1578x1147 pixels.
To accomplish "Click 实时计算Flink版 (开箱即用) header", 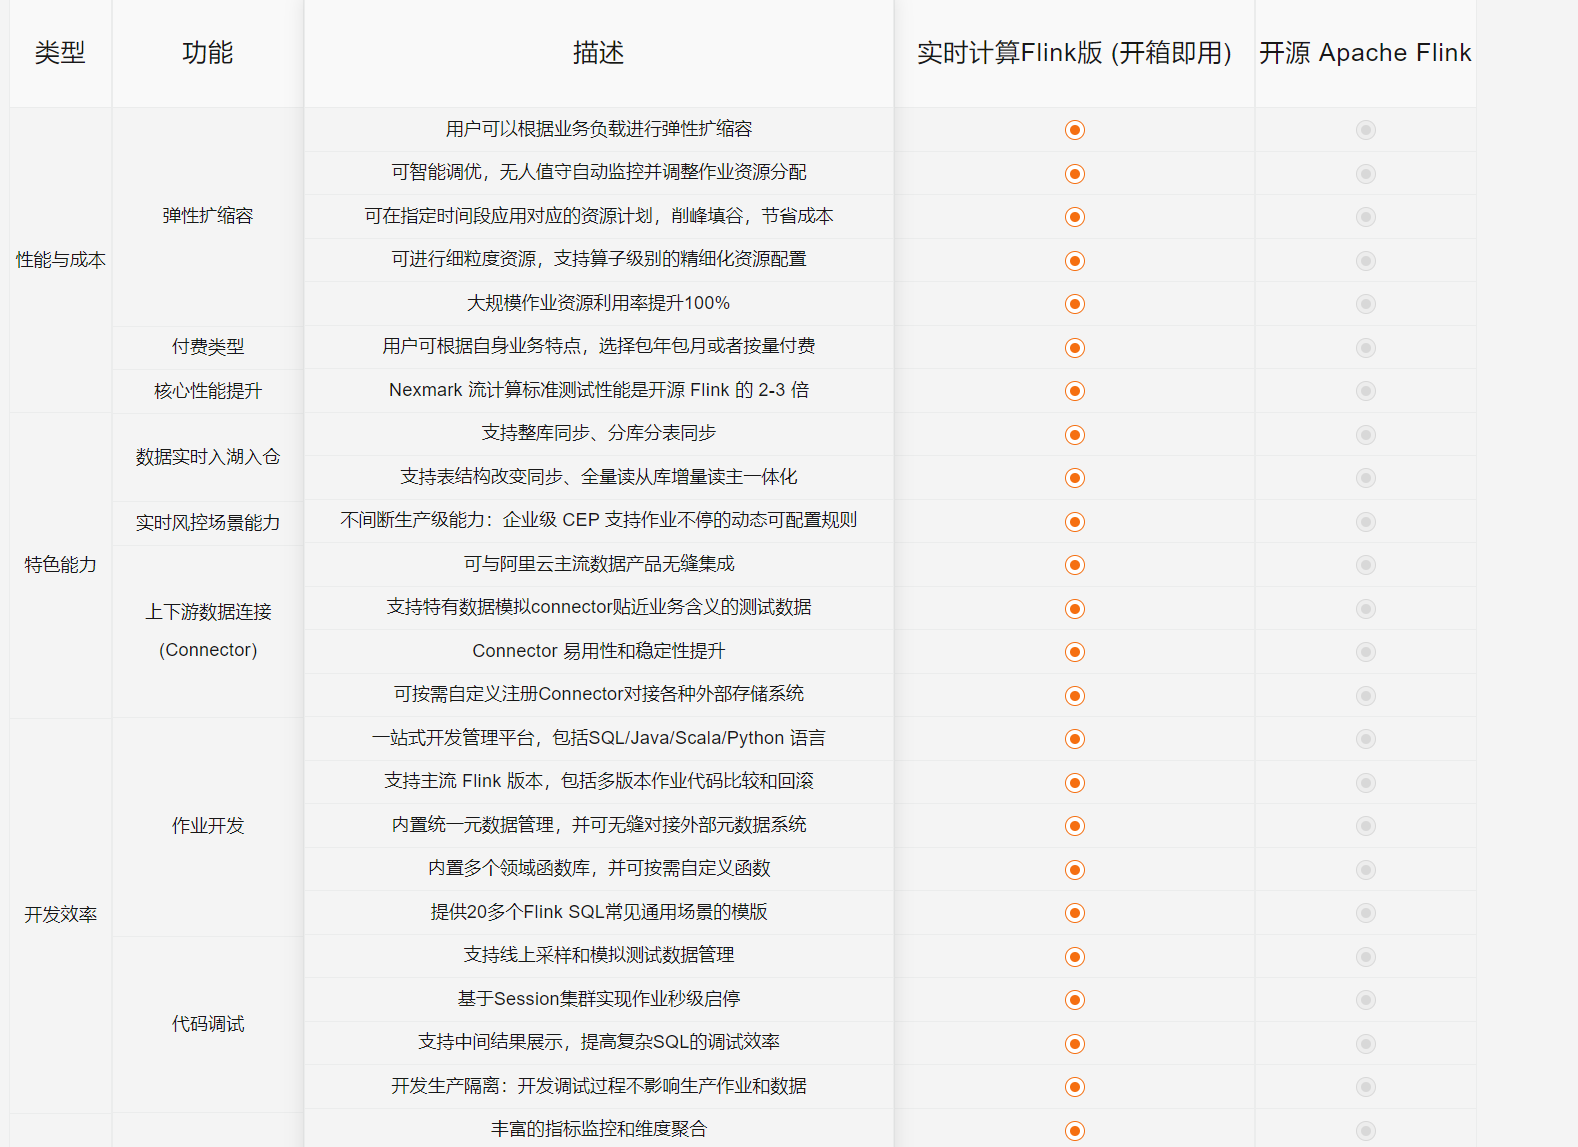I will pyautogui.click(x=1074, y=53).
